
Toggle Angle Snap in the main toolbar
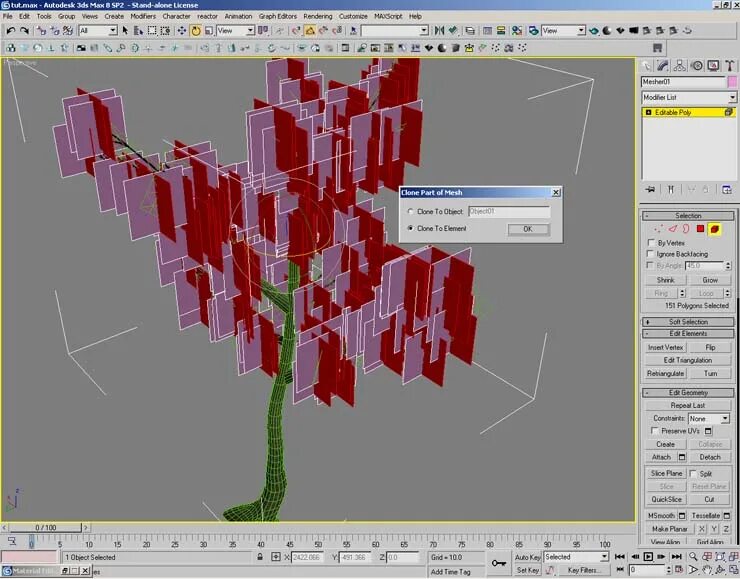pyautogui.click(x=310, y=31)
